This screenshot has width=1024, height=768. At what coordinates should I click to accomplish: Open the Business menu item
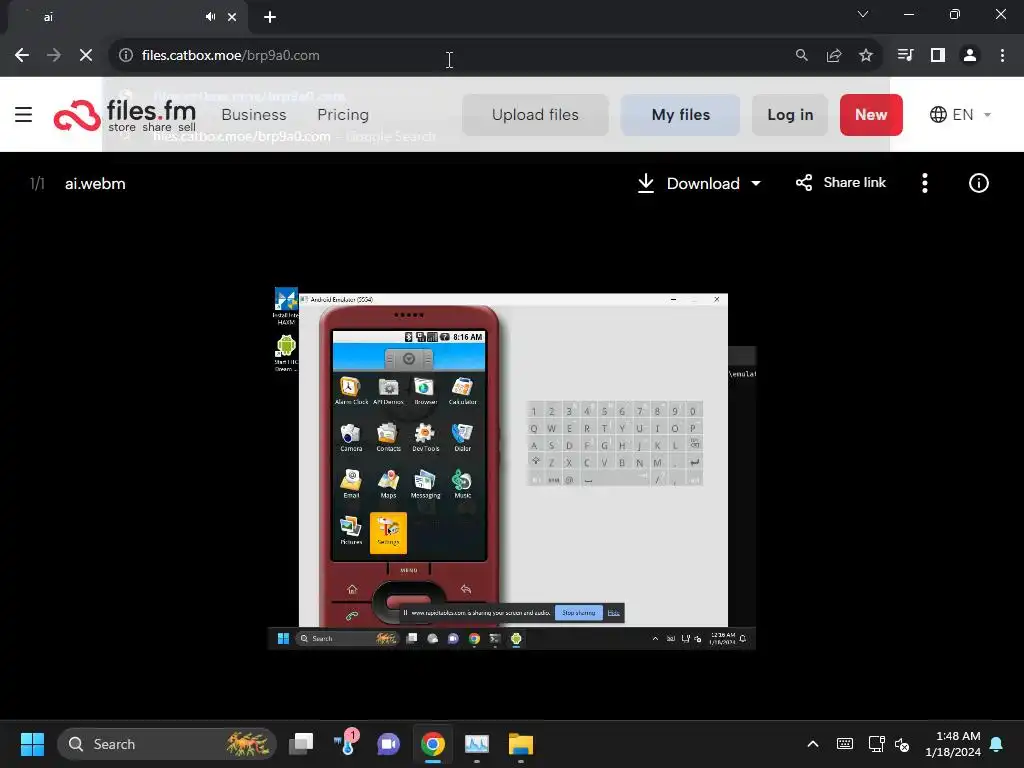[x=254, y=115]
